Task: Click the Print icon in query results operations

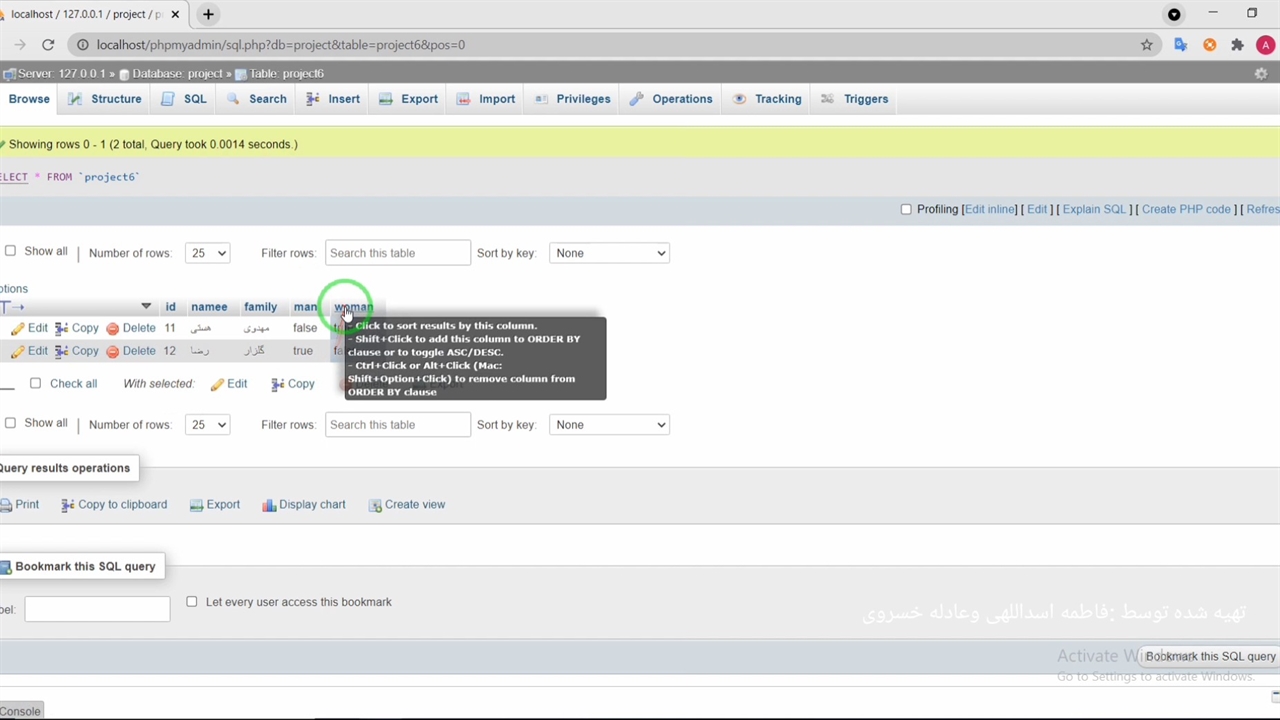Action: coord(6,505)
